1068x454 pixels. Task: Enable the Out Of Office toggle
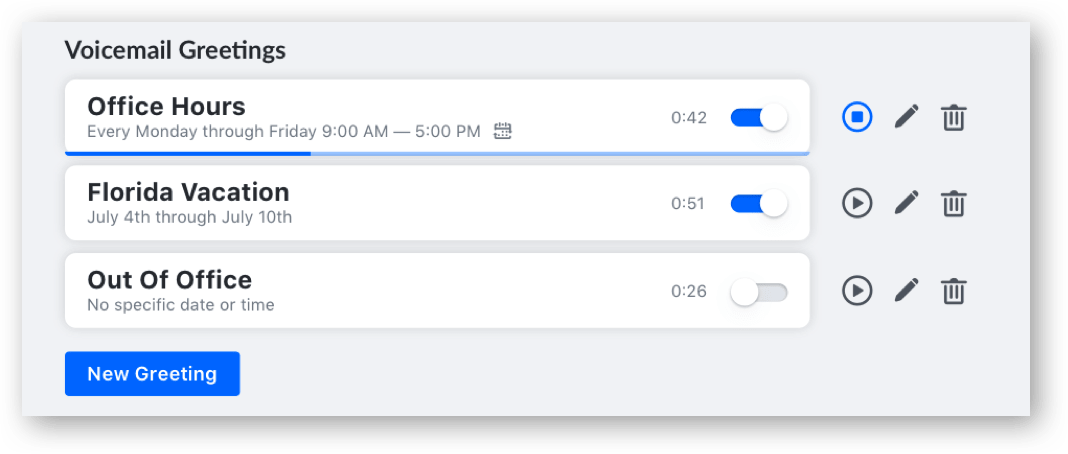[x=759, y=292]
